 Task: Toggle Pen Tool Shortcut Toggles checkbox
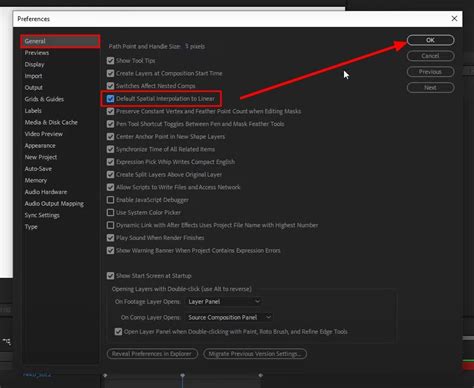click(x=110, y=124)
